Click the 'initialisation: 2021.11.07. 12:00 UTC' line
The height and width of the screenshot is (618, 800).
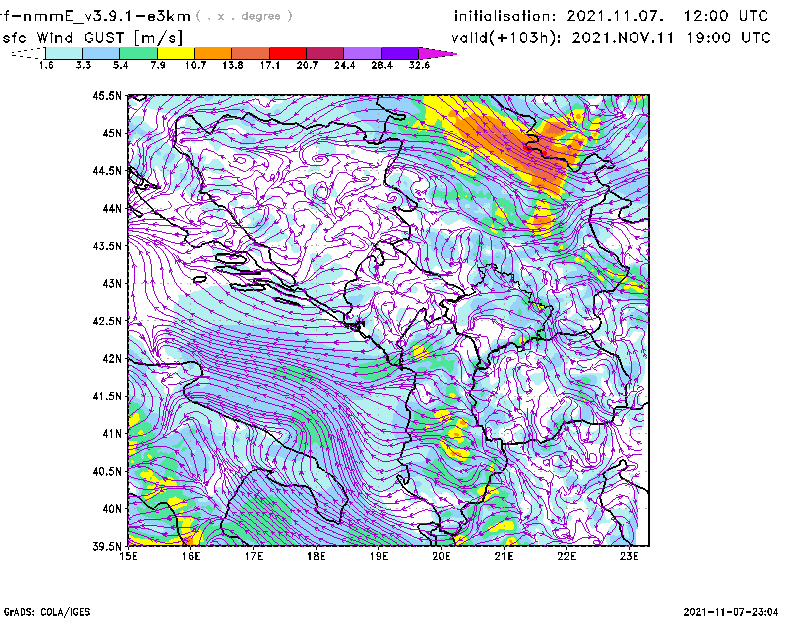[x=611, y=16]
